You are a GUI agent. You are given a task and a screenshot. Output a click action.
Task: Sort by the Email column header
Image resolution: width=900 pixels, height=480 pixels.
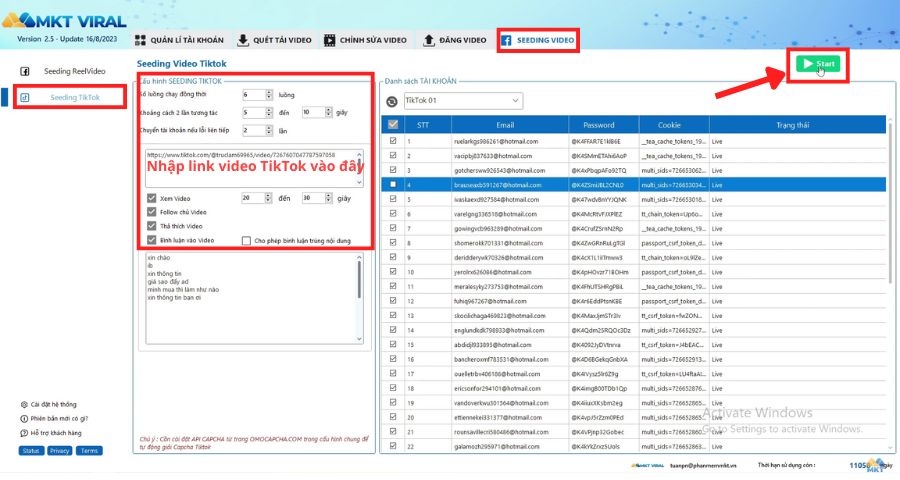point(505,125)
